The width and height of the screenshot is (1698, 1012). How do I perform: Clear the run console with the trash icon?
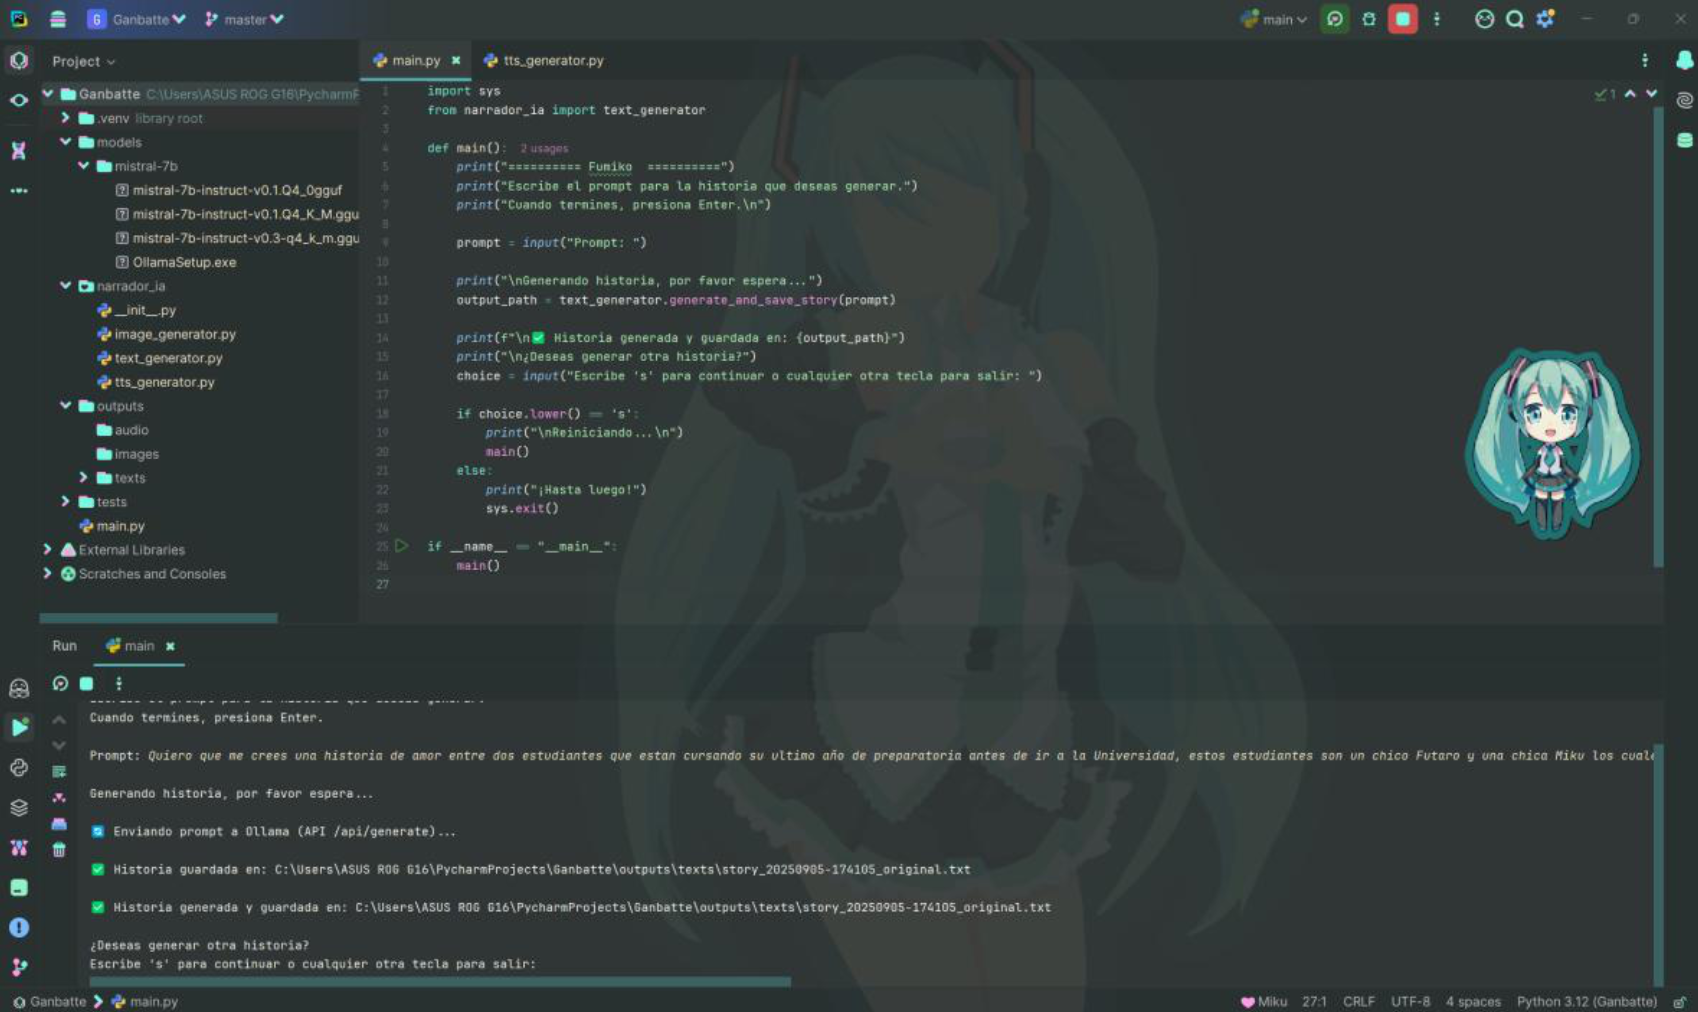click(x=59, y=850)
